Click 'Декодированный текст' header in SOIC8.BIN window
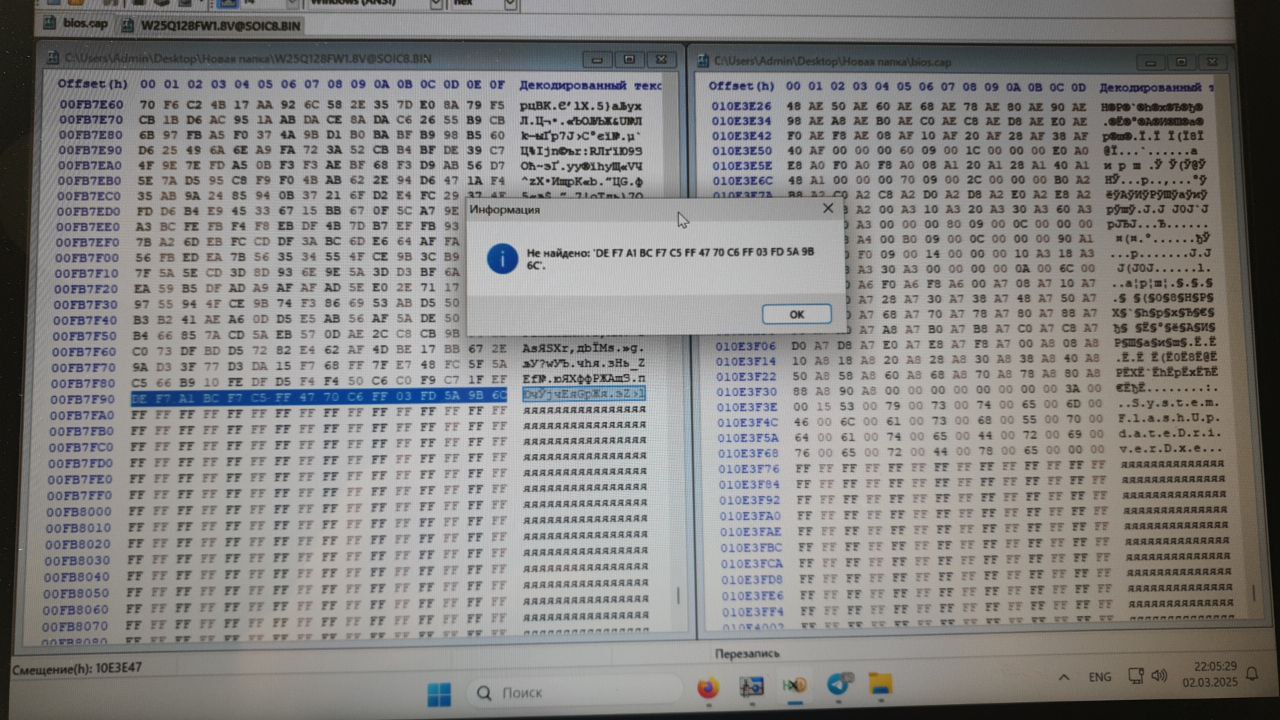 coord(590,86)
